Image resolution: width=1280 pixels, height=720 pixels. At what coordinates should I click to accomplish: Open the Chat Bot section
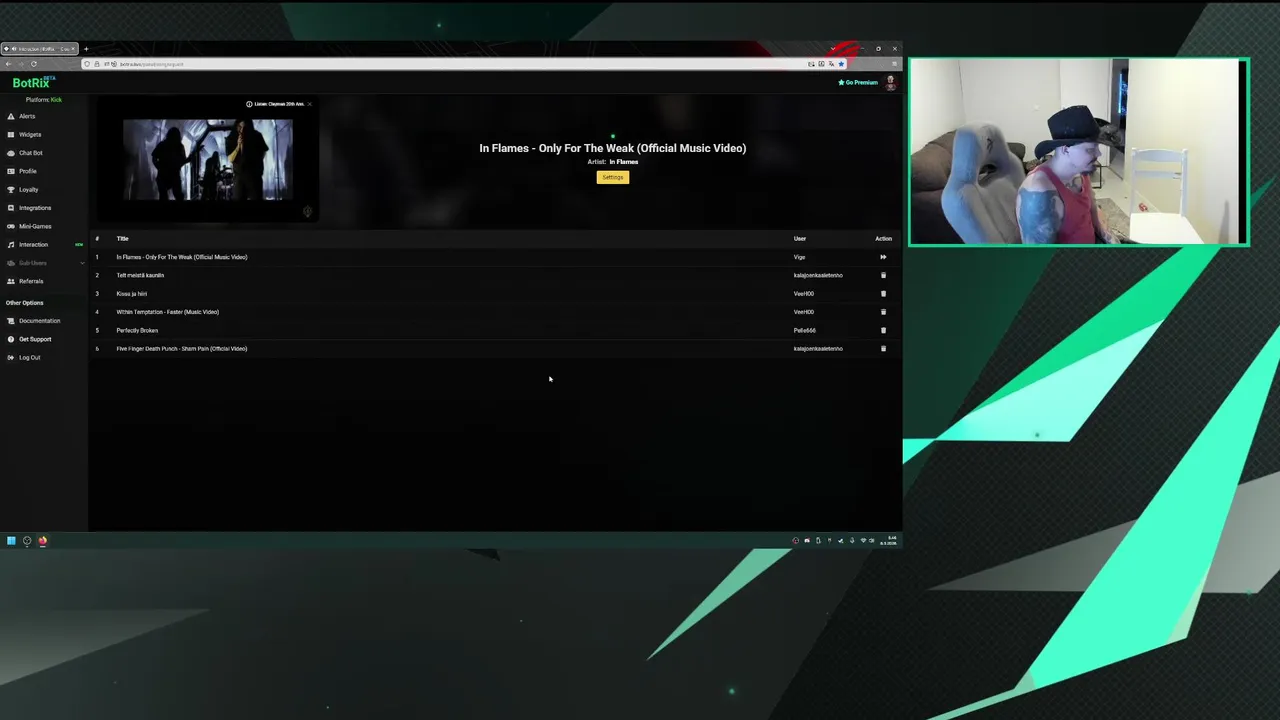(x=31, y=153)
